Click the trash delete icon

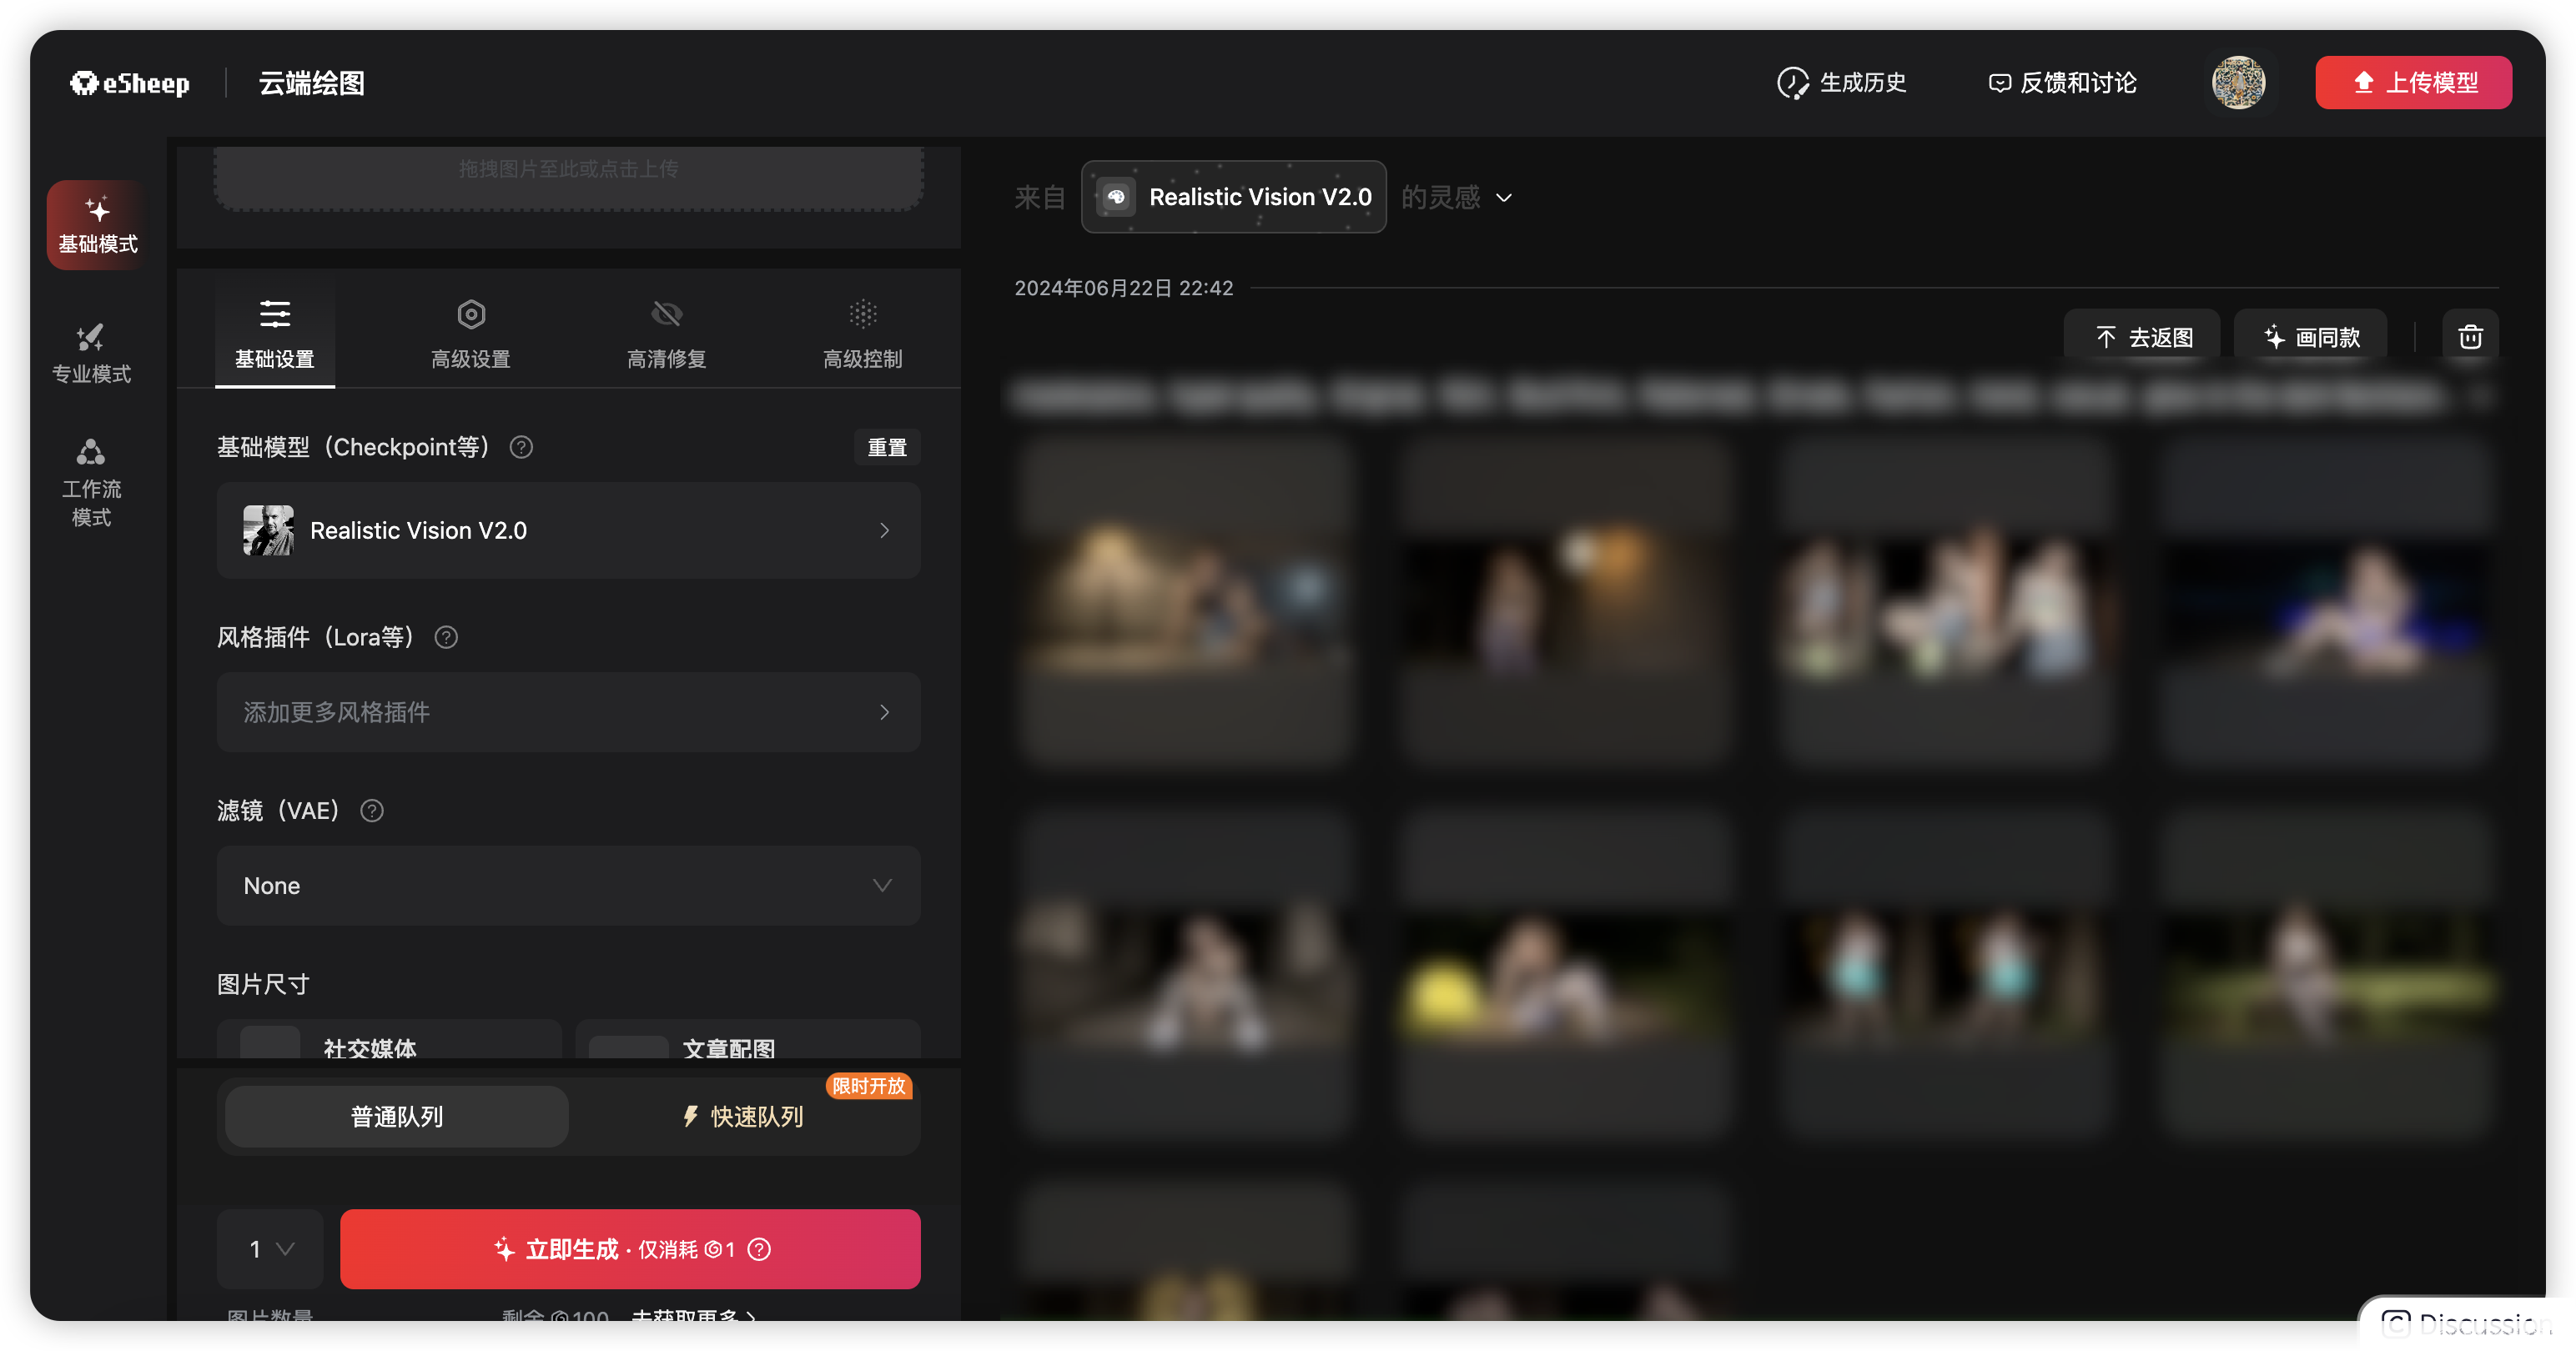[2470, 337]
